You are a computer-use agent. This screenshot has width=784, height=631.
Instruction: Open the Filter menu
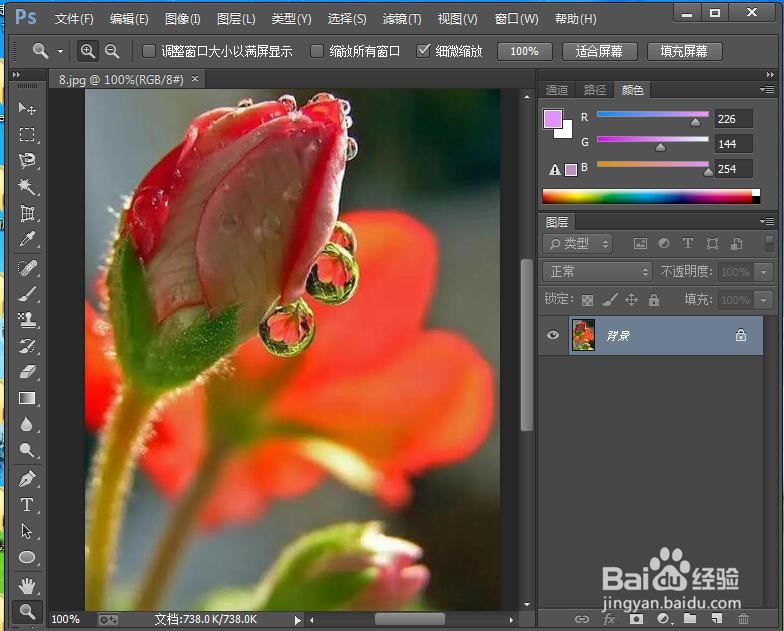[x=402, y=19]
